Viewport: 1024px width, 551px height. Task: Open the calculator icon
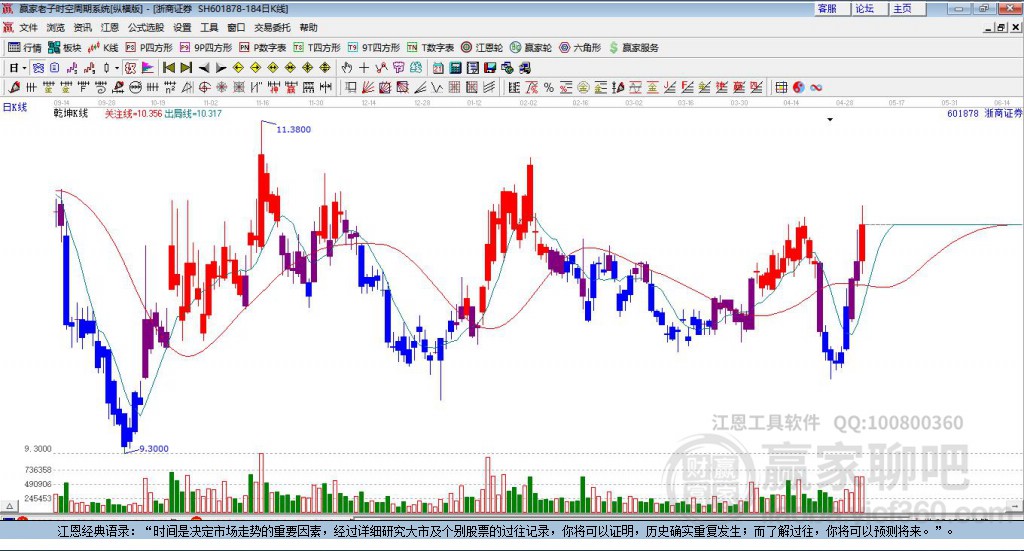[x=455, y=68]
